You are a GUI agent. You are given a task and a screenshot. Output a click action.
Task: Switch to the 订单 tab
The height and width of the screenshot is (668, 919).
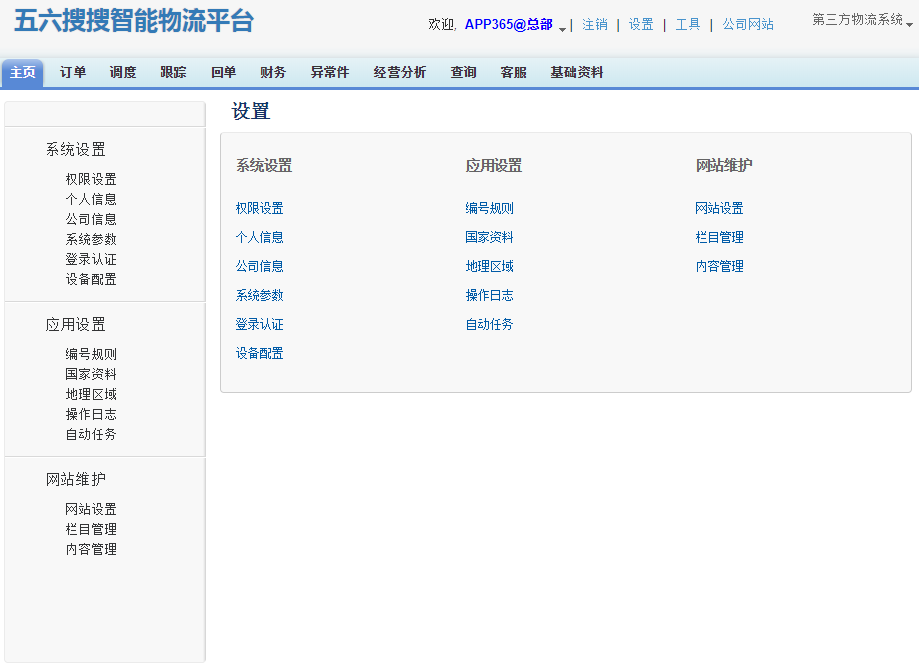73,72
